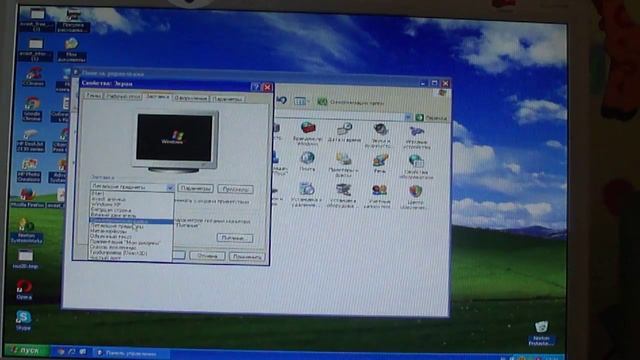Select the Opera desktop icon
This screenshot has height=360, width=640.
point(24,289)
